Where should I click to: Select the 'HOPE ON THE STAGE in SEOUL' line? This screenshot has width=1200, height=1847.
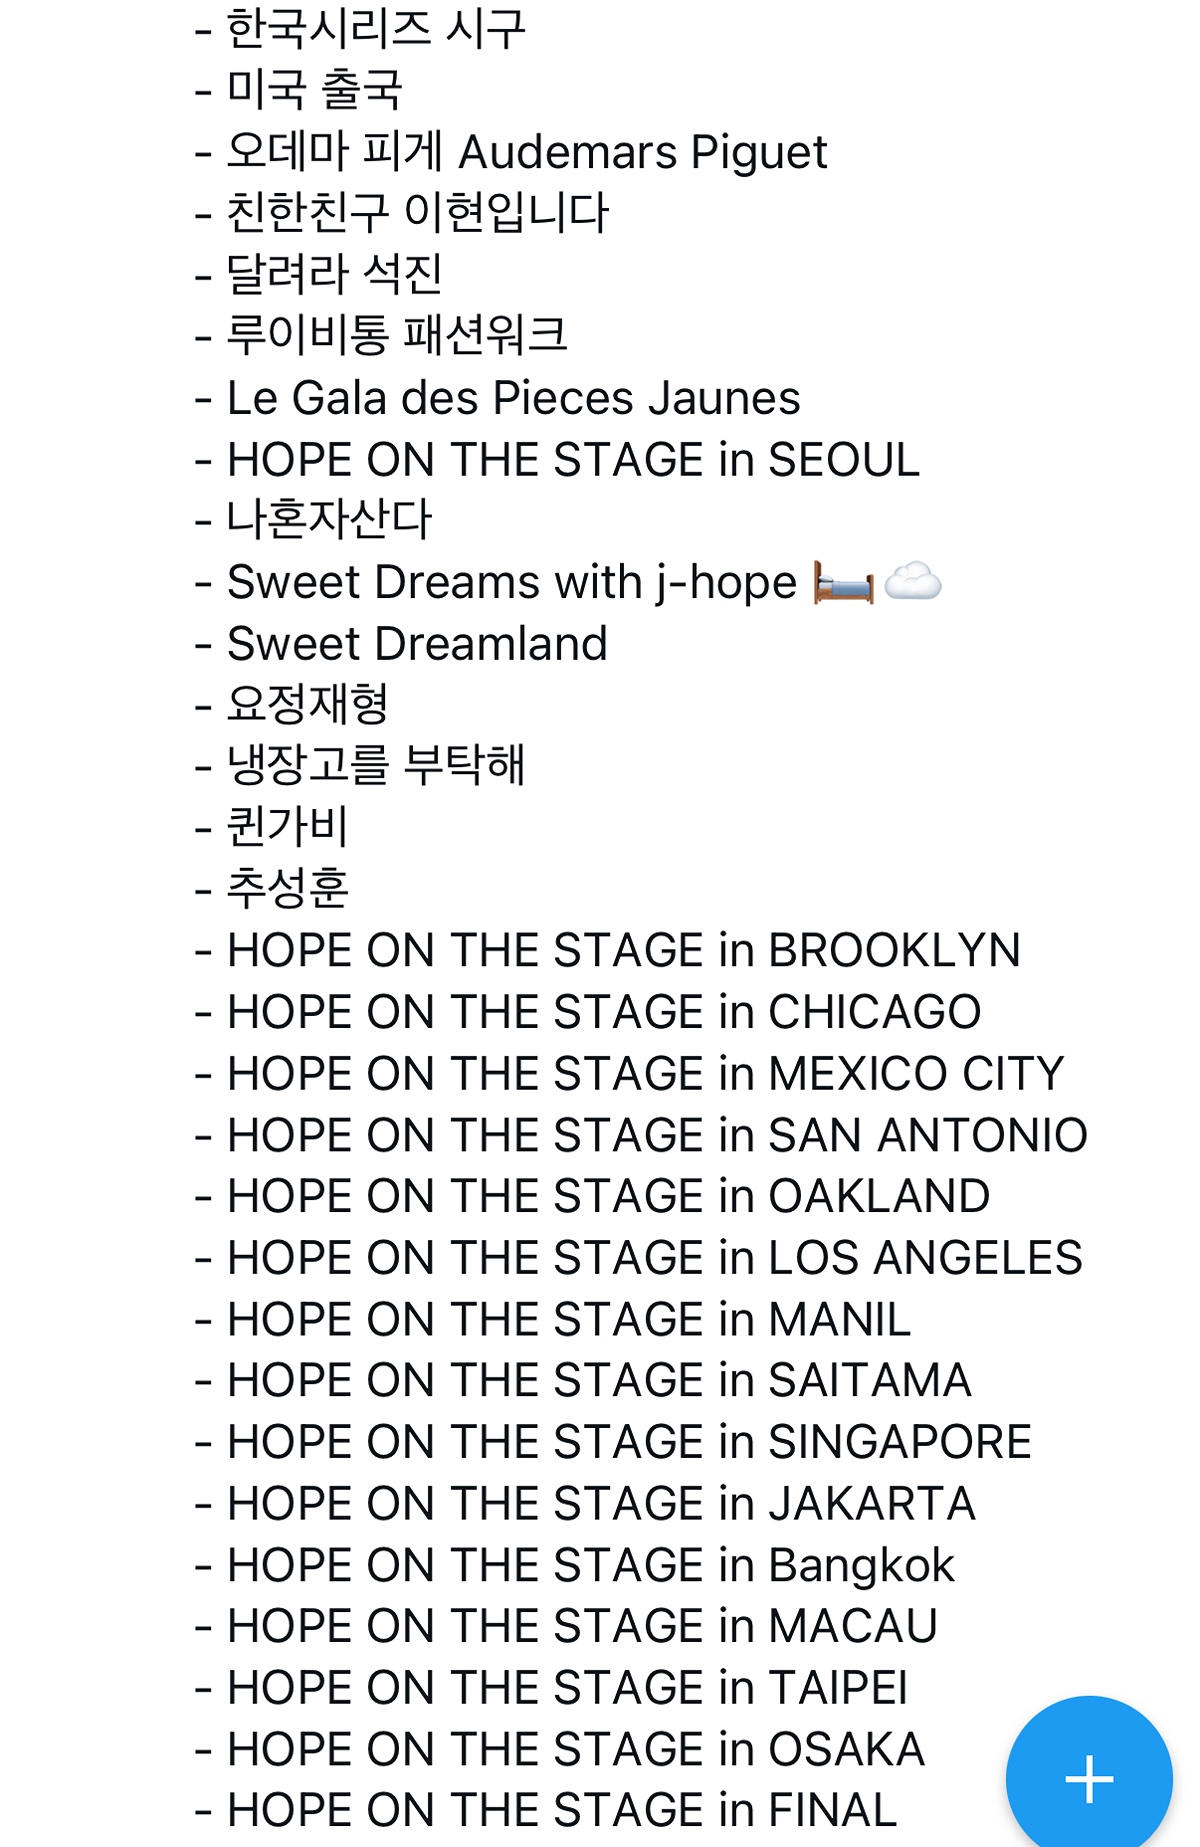click(x=572, y=460)
